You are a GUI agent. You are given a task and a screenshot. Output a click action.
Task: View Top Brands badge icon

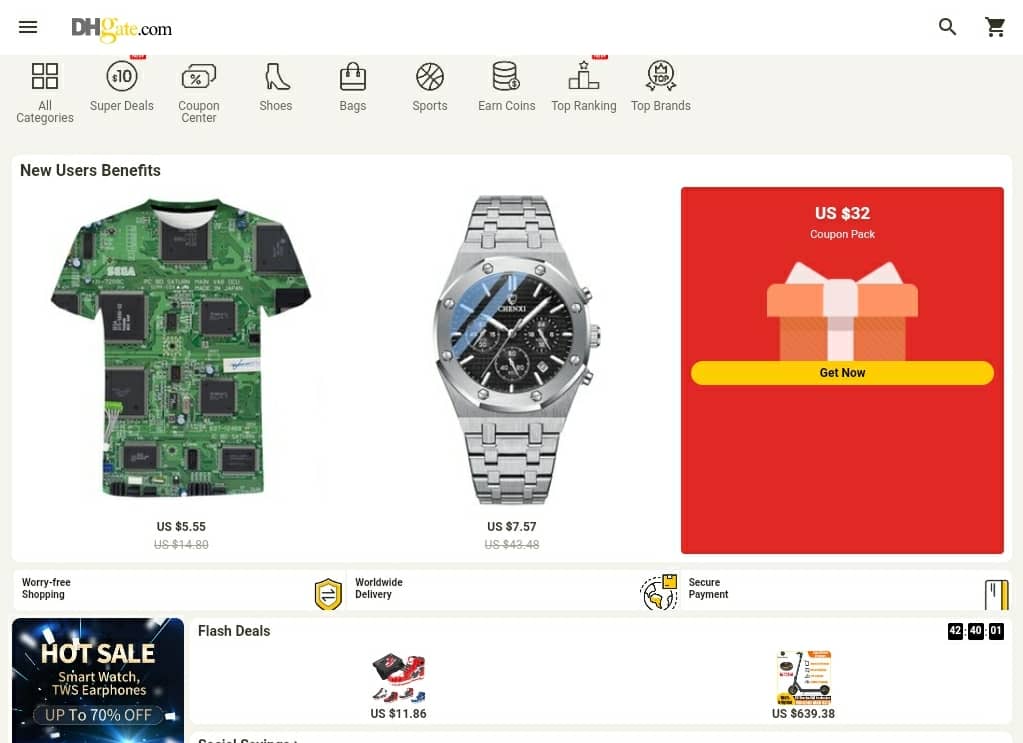coord(661,76)
